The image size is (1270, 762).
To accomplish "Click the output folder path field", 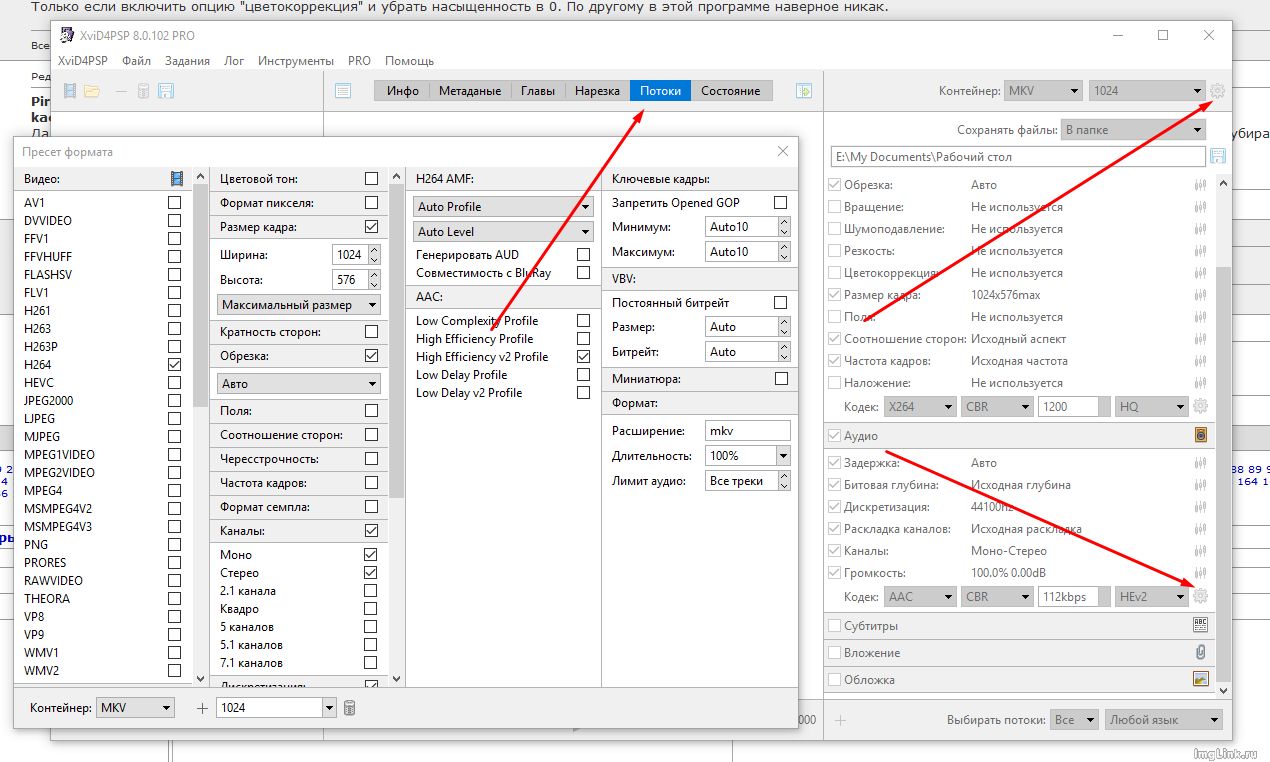I will (x=1018, y=157).
